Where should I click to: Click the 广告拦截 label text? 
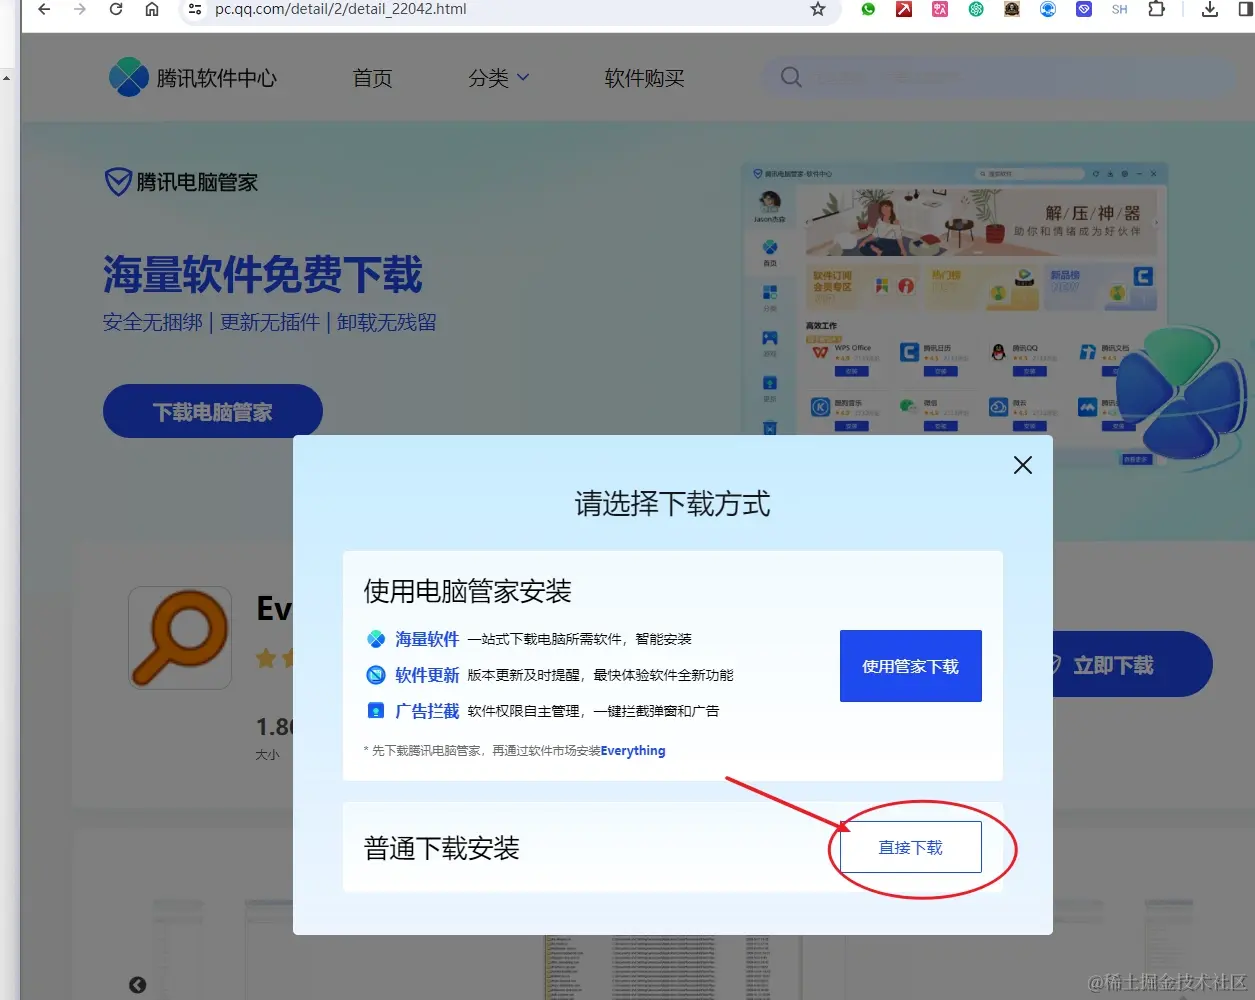coord(427,711)
